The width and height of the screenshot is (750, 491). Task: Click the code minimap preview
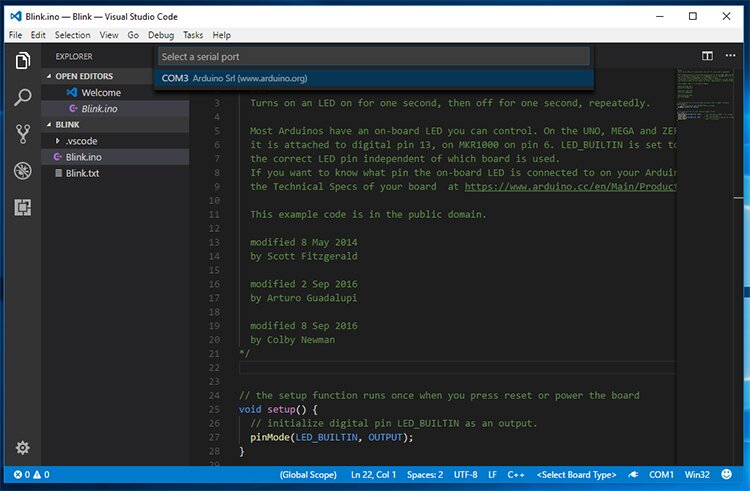click(x=705, y=95)
